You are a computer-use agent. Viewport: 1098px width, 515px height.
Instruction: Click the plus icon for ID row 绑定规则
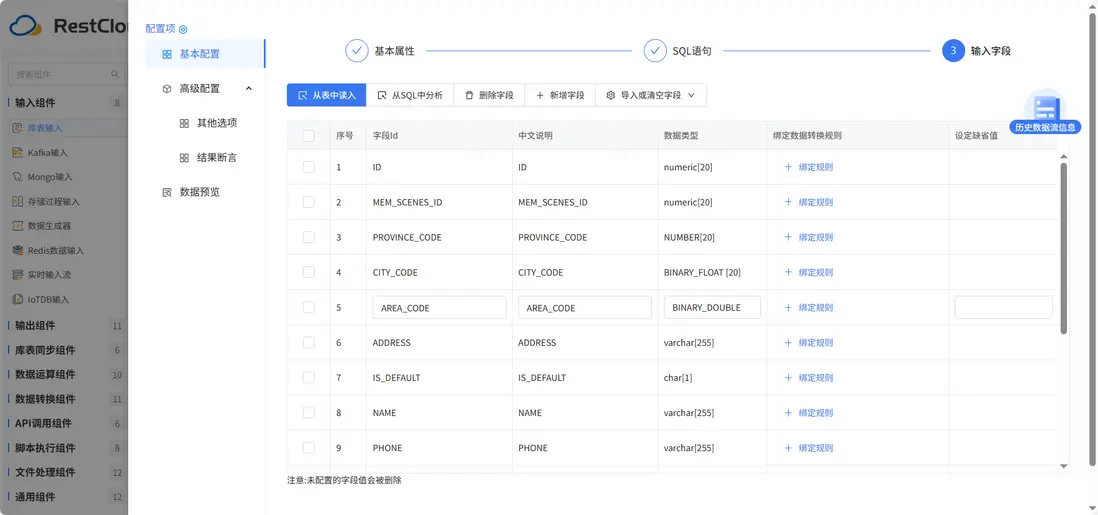pyautogui.click(x=788, y=167)
